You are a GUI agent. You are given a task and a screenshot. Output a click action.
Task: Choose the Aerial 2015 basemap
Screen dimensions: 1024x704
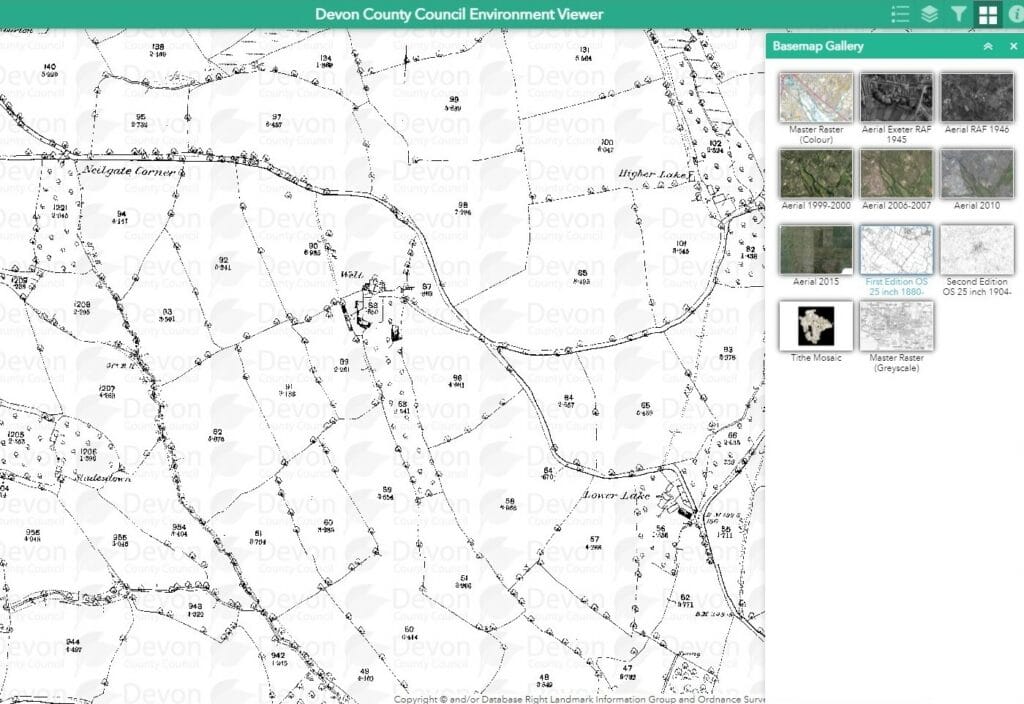click(x=815, y=250)
